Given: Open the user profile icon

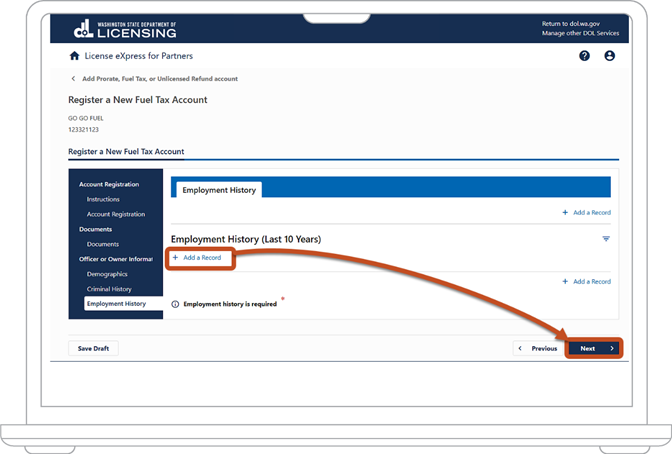Looking at the screenshot, I should coord(609,56).
